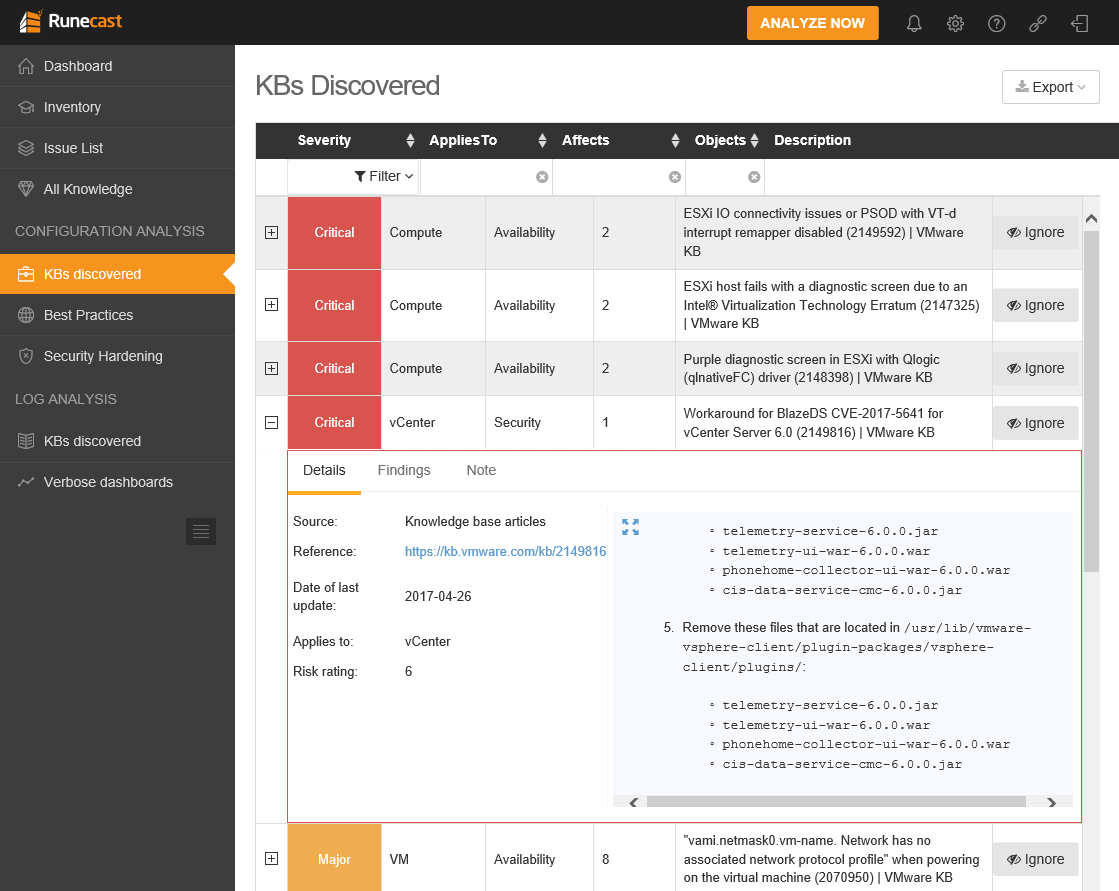Sort by AppliesTo column arrows
The height and width of the screenshot is (891, 1119).
tap(542, 141)
